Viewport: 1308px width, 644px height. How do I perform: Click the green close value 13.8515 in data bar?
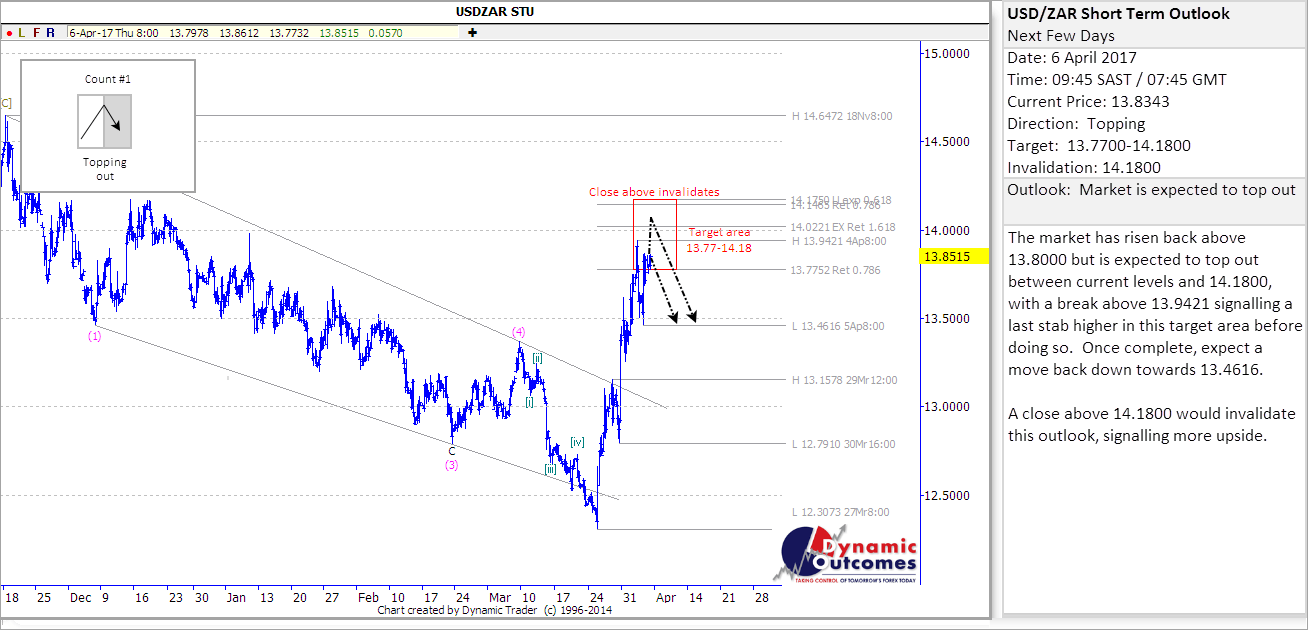tap(339, 33)
